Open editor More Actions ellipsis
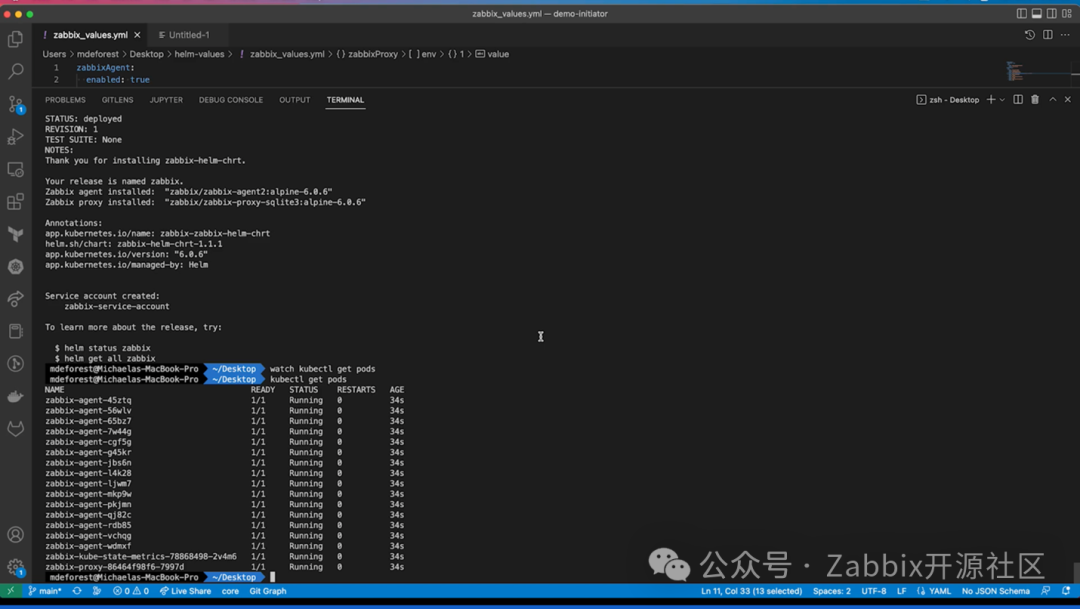The width and height of the screenshot is (1080, 609). coord(1066,34)
